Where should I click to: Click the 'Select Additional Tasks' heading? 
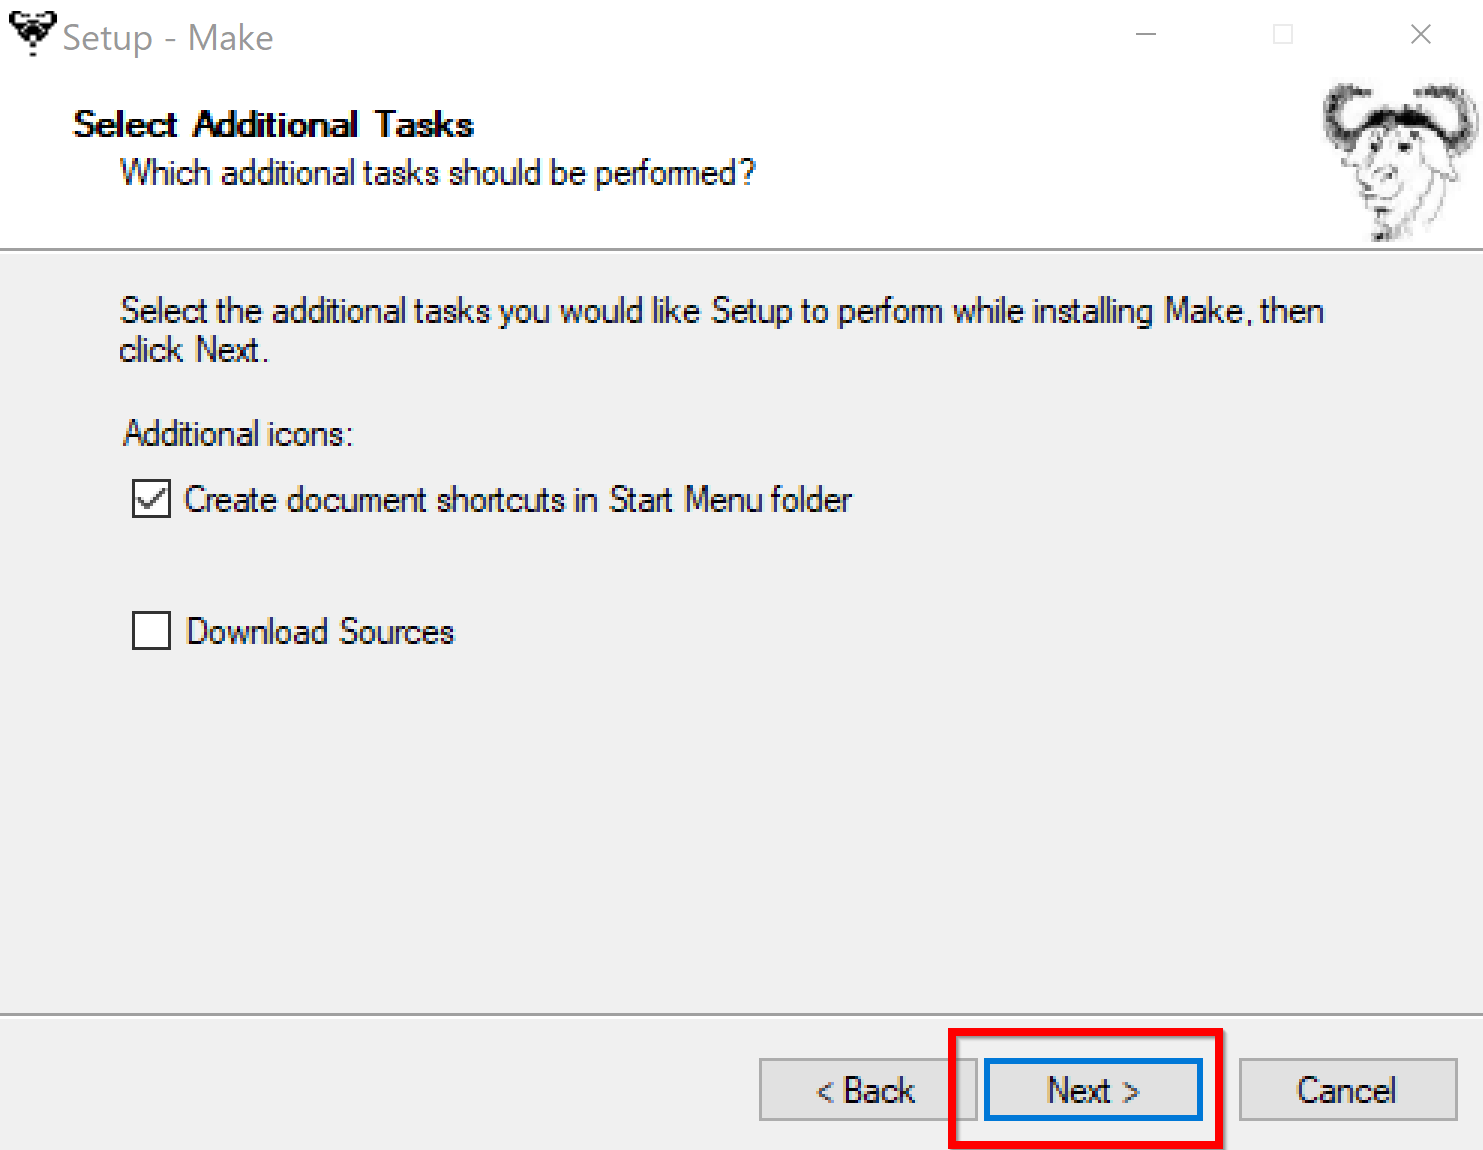click(x=273, y=125)
